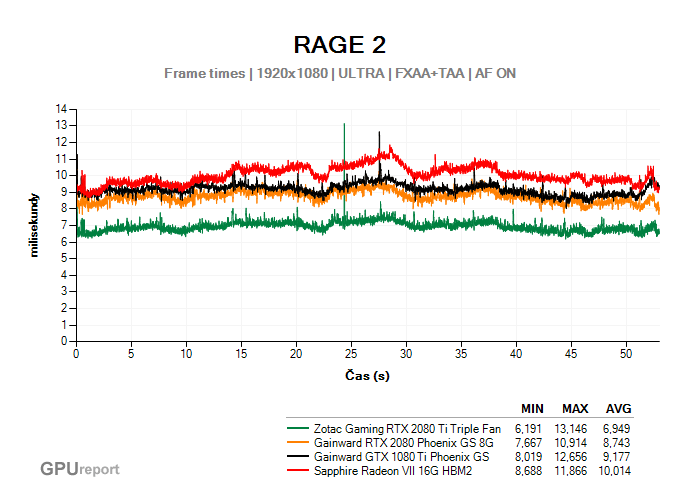
Task: Click the MIN value 7,667
Action: coord(528,443)
